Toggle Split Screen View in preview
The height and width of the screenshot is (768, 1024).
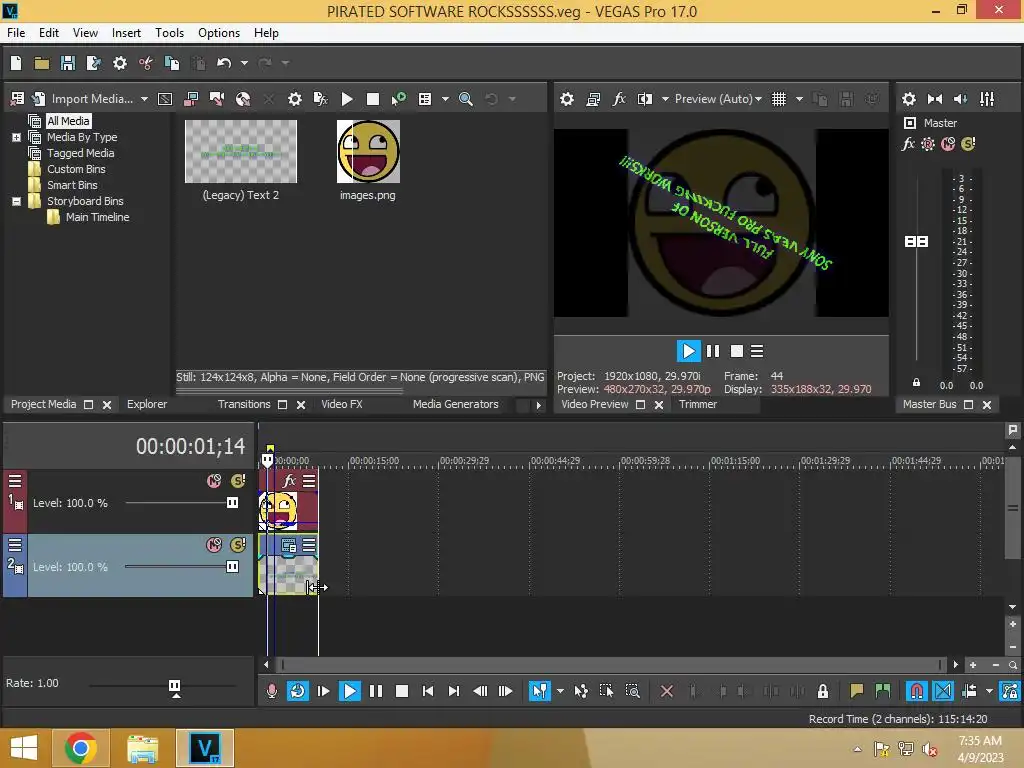click(645, 99)
